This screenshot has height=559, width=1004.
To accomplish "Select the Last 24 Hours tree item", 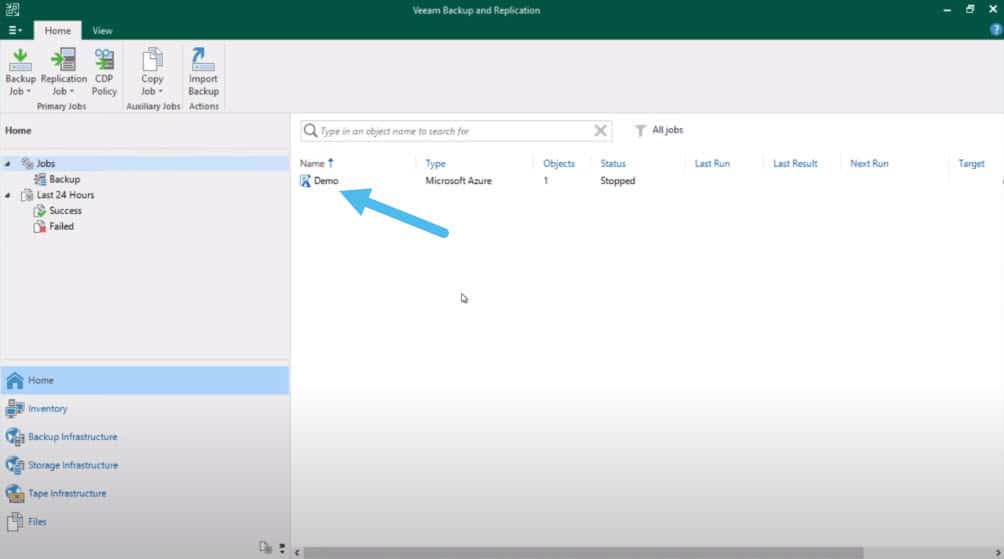I will point(65,195).
